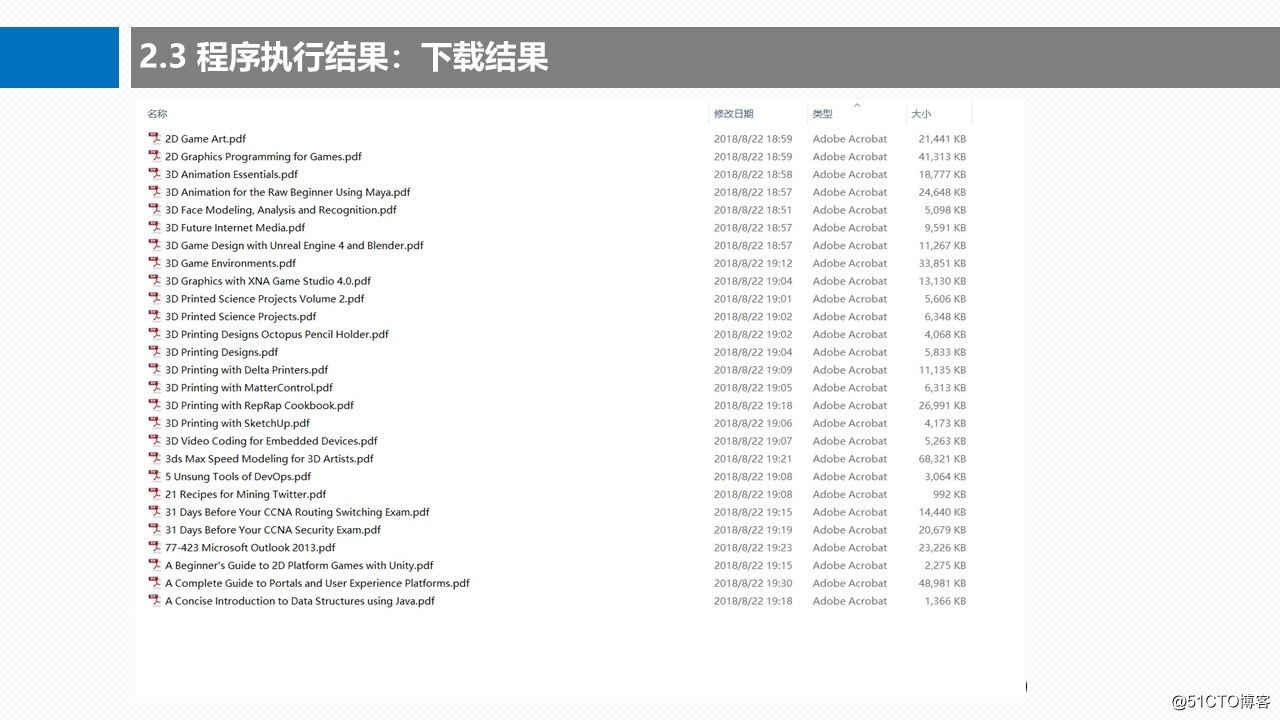Select PDF icon of 21 Recipes for Mining Twitter
The image size is (1280, 720).
pos(155,494)
